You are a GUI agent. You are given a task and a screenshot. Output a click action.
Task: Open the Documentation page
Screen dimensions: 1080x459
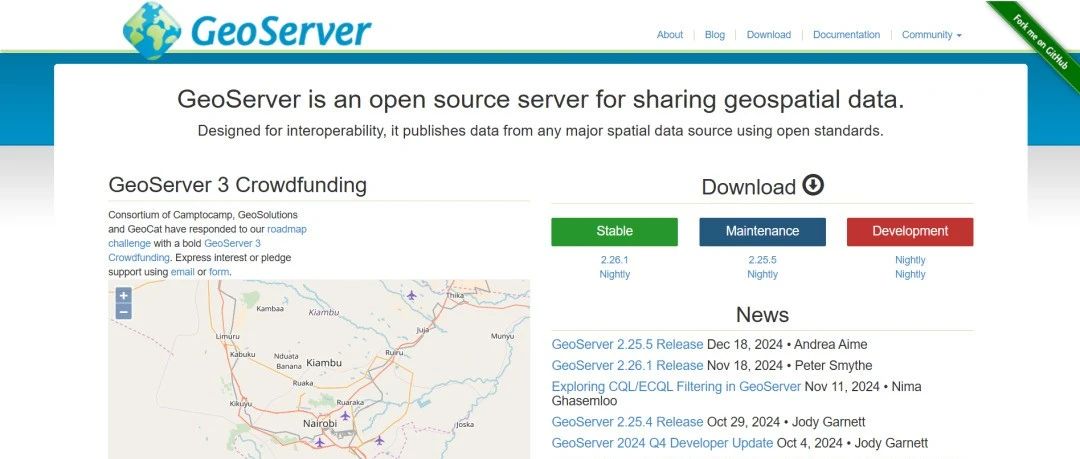tap(846, 34)
